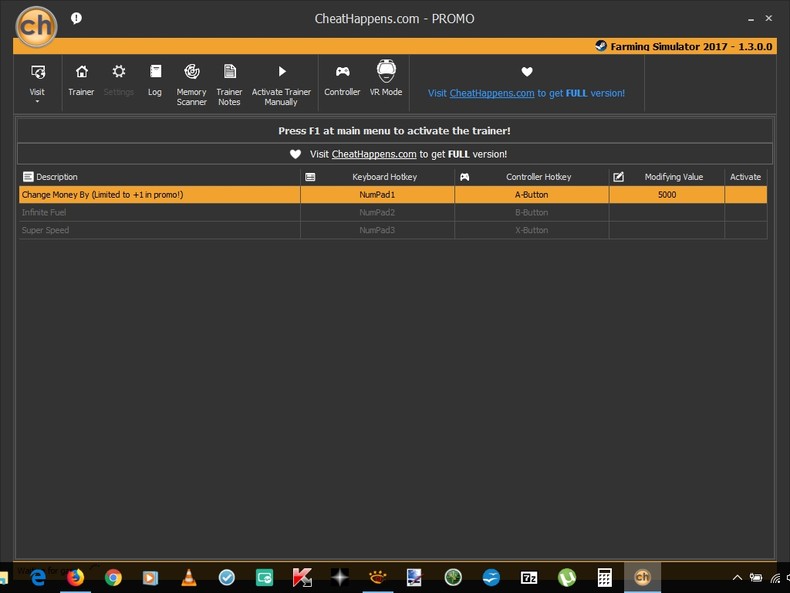Click the NumPad2 hotkey cell
The width and height of the screenshot is (790, 593).
point(377,213)
